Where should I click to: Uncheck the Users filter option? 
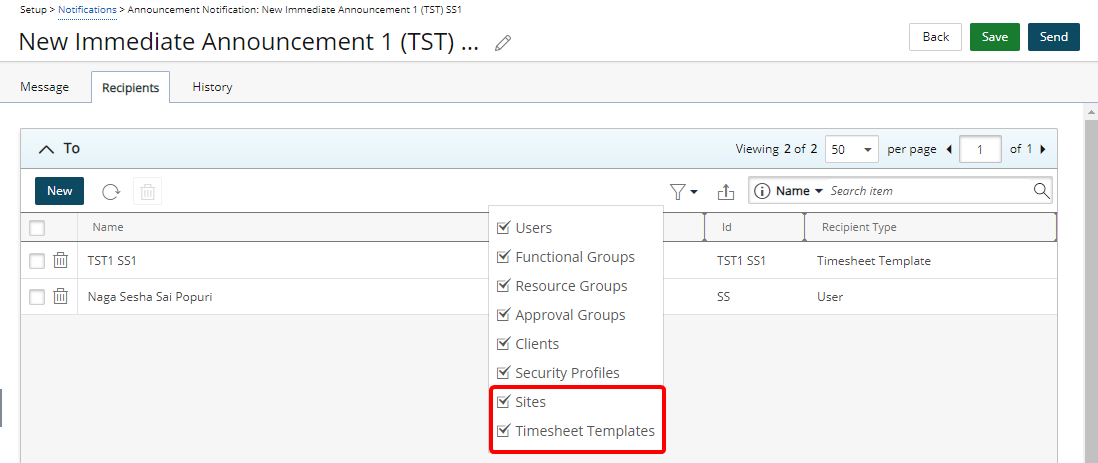(504, 228)
